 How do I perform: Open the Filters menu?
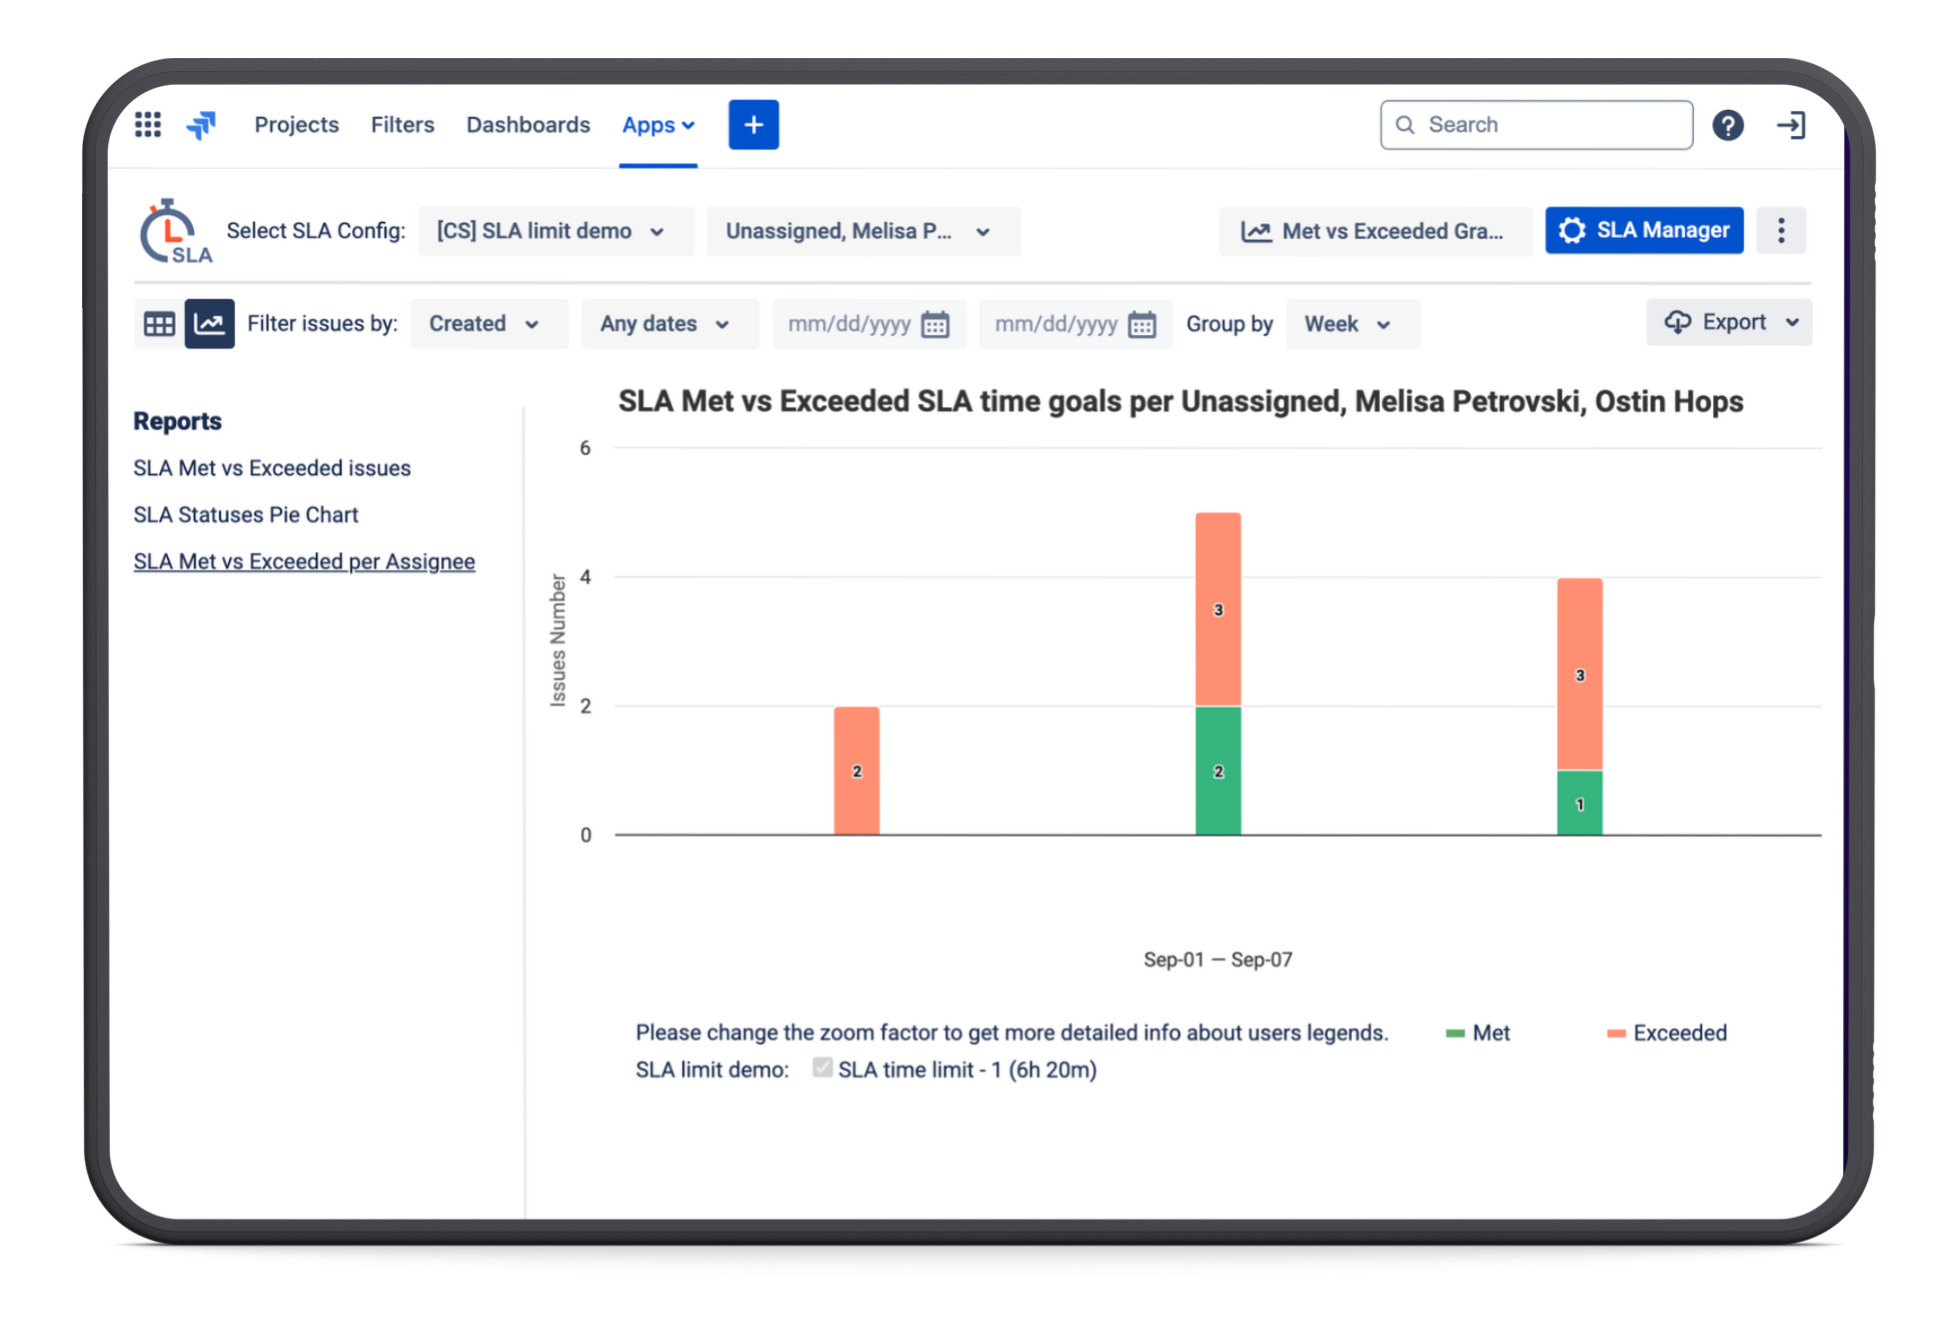(x=402, y=125)
